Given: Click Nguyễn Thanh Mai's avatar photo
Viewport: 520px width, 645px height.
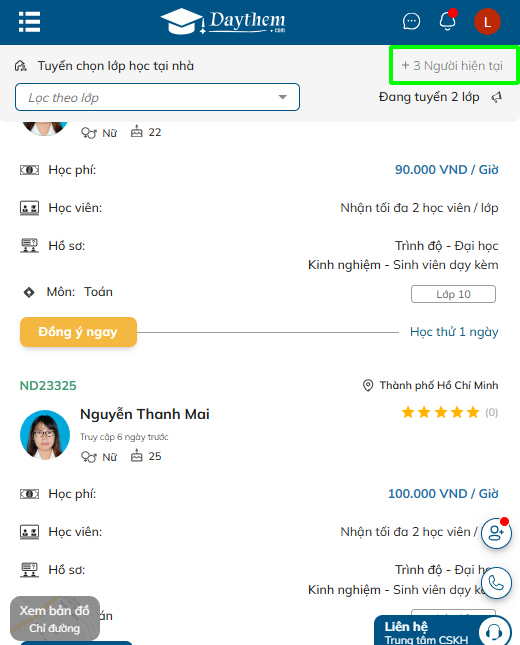Looking at the screenshot, I should tap(45, 434).
